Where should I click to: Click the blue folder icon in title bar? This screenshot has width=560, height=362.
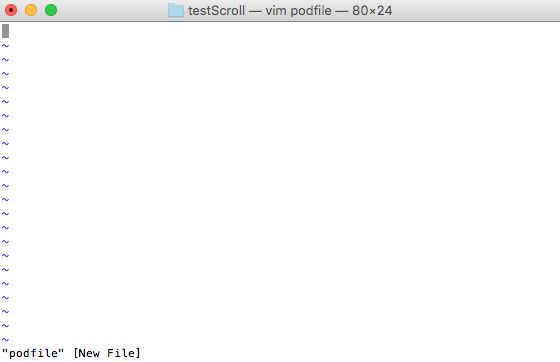(176, 10)
